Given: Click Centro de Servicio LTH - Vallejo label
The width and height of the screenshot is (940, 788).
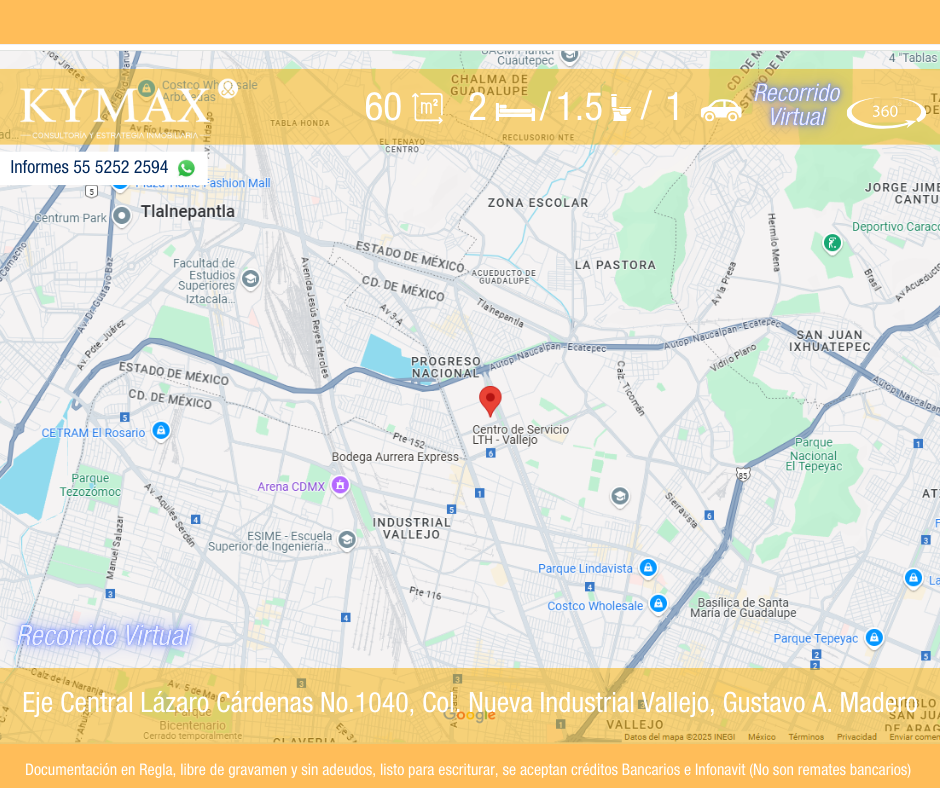Looking at the screenshot, I should [520, 435].
